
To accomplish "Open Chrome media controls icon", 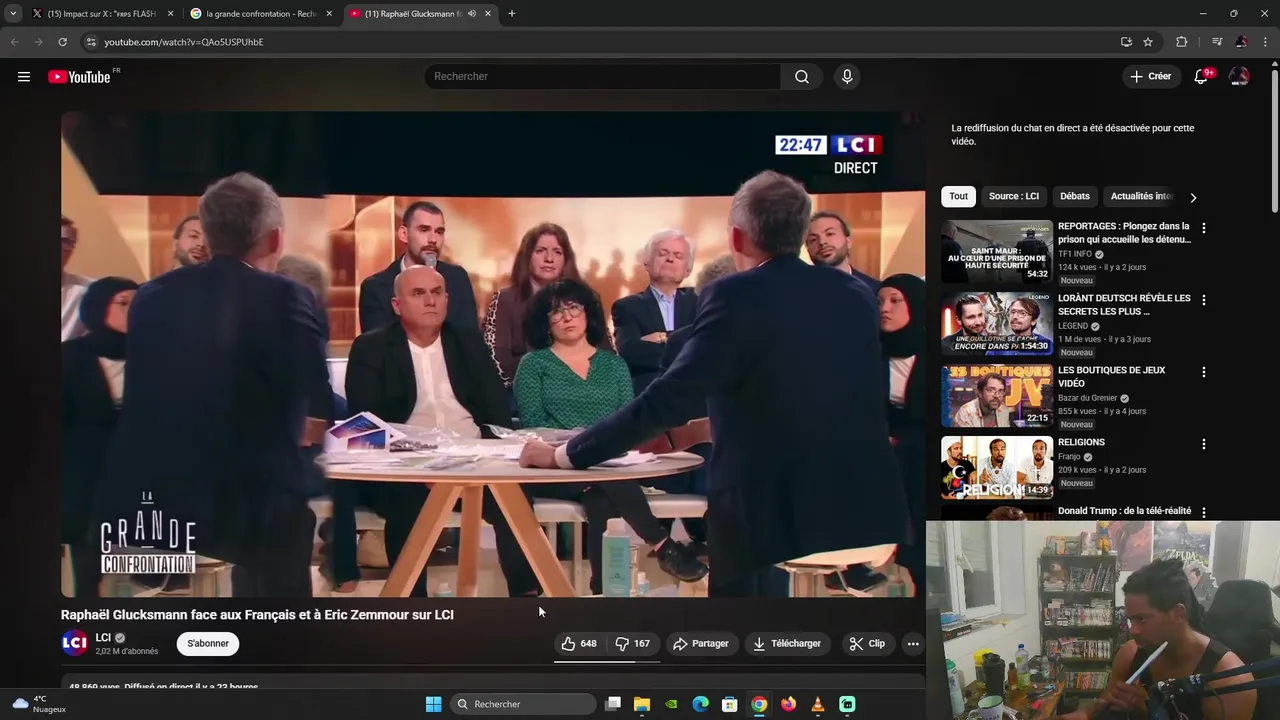I will 1216,42.
